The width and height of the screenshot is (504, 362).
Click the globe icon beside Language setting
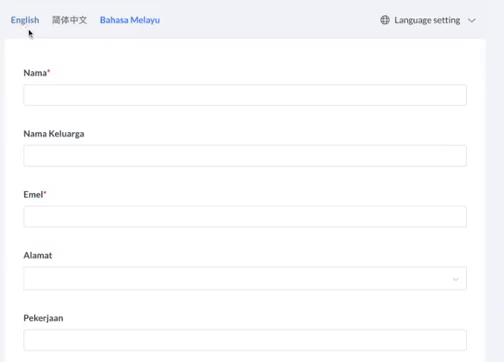click(385, 20)
